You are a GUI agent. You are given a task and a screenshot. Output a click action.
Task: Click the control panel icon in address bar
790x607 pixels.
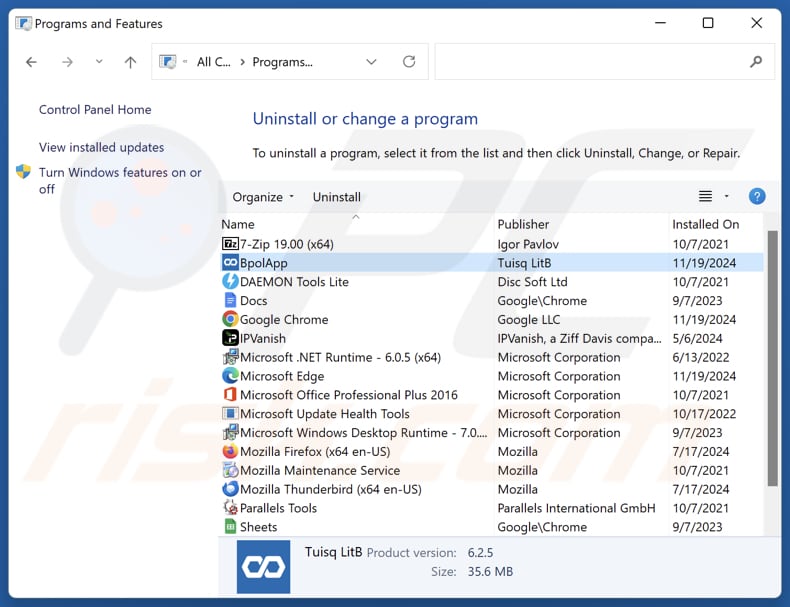[x=168, y=61]
